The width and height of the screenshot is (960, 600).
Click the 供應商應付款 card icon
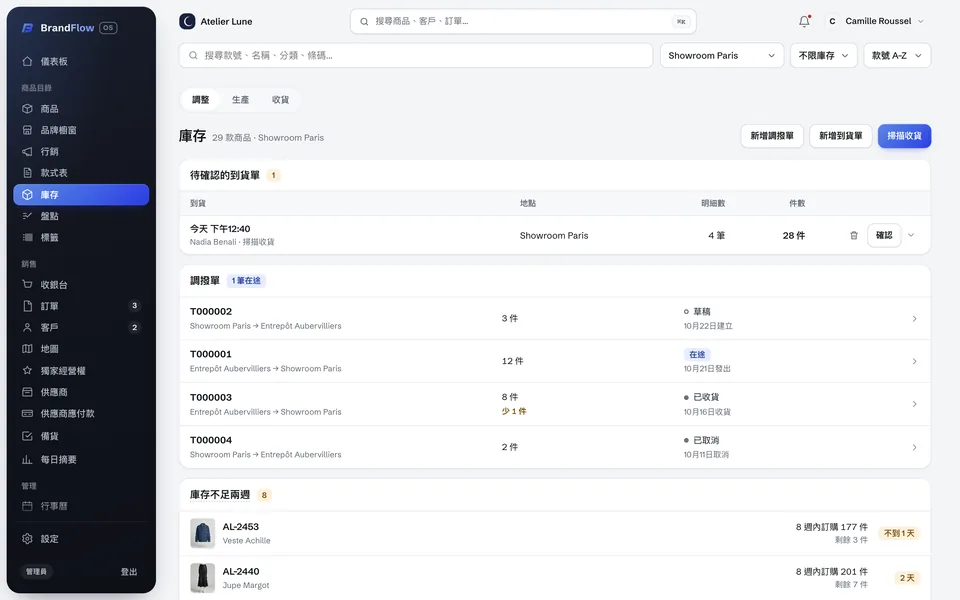click(x=27, y=413)
